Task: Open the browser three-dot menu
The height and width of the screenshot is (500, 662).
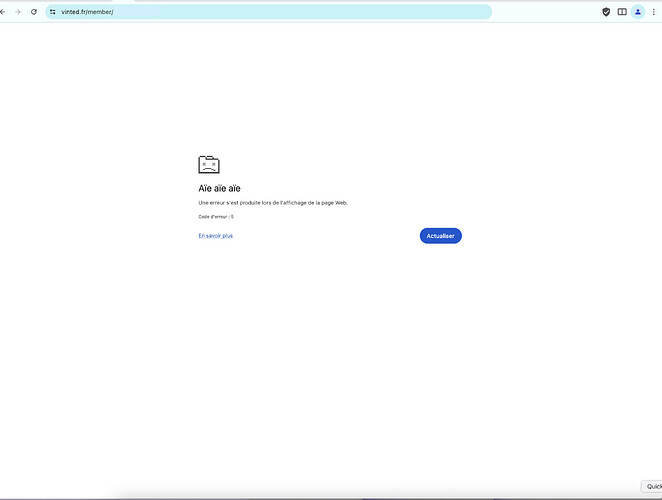Action: coord(656,12)
